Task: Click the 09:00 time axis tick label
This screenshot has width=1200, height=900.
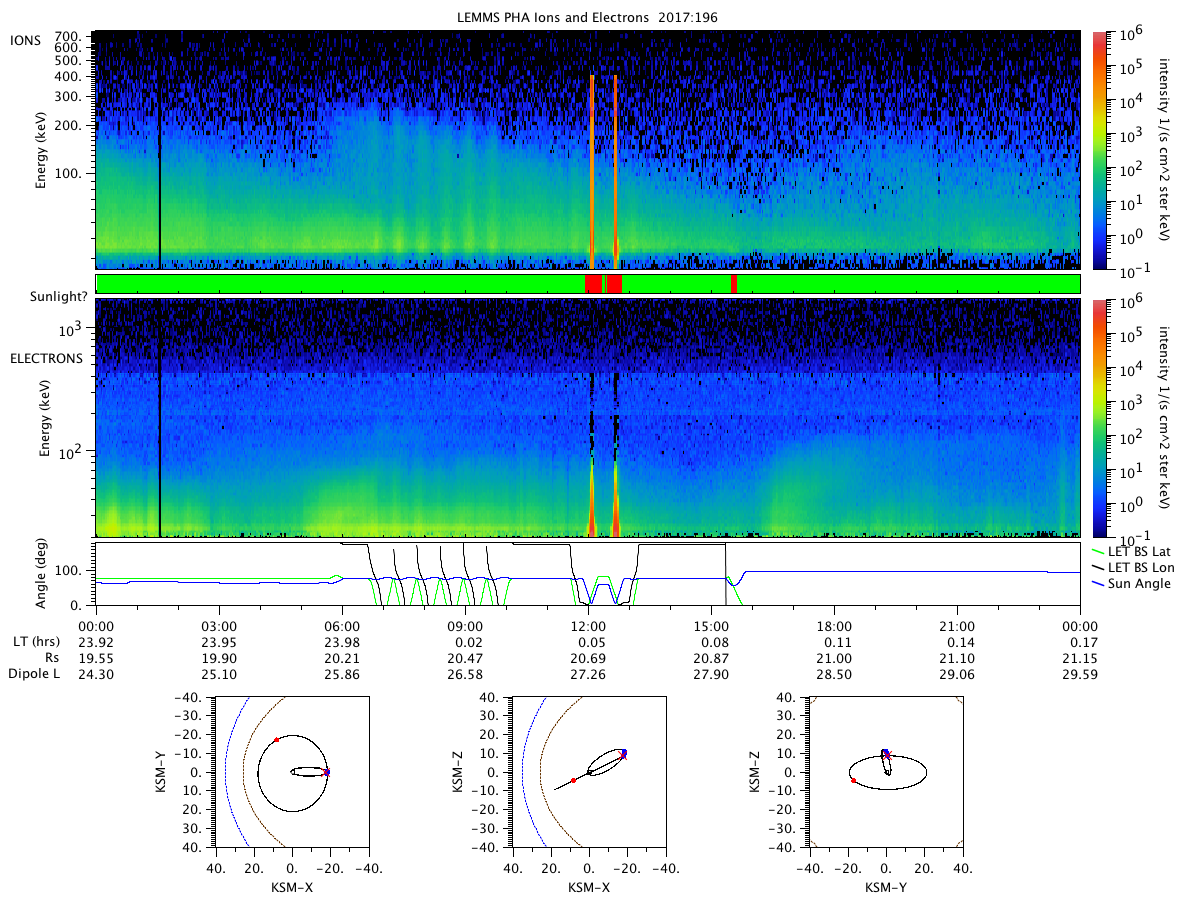Action: [x=465, y=625]
